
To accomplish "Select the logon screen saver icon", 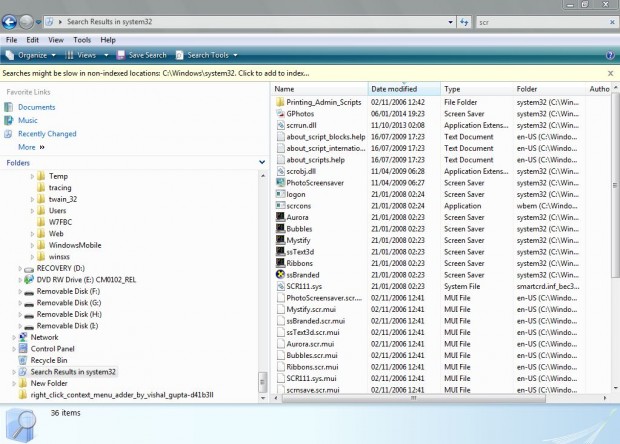I will coord(280,195).
